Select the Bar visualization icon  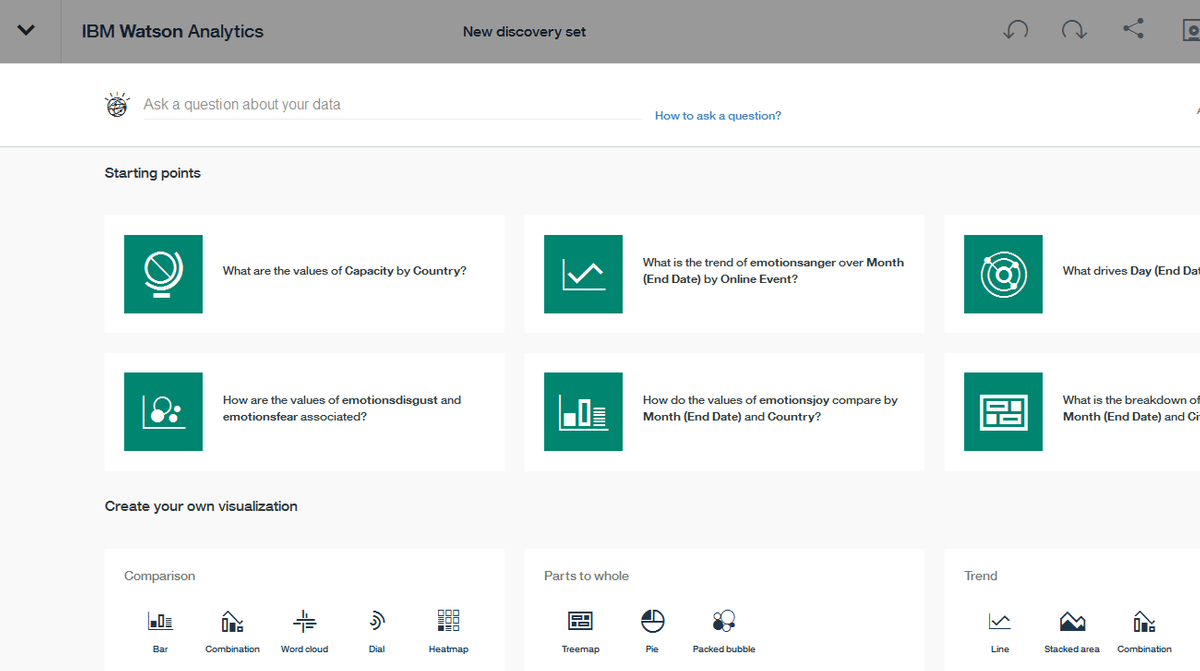(x=160, y=621)
